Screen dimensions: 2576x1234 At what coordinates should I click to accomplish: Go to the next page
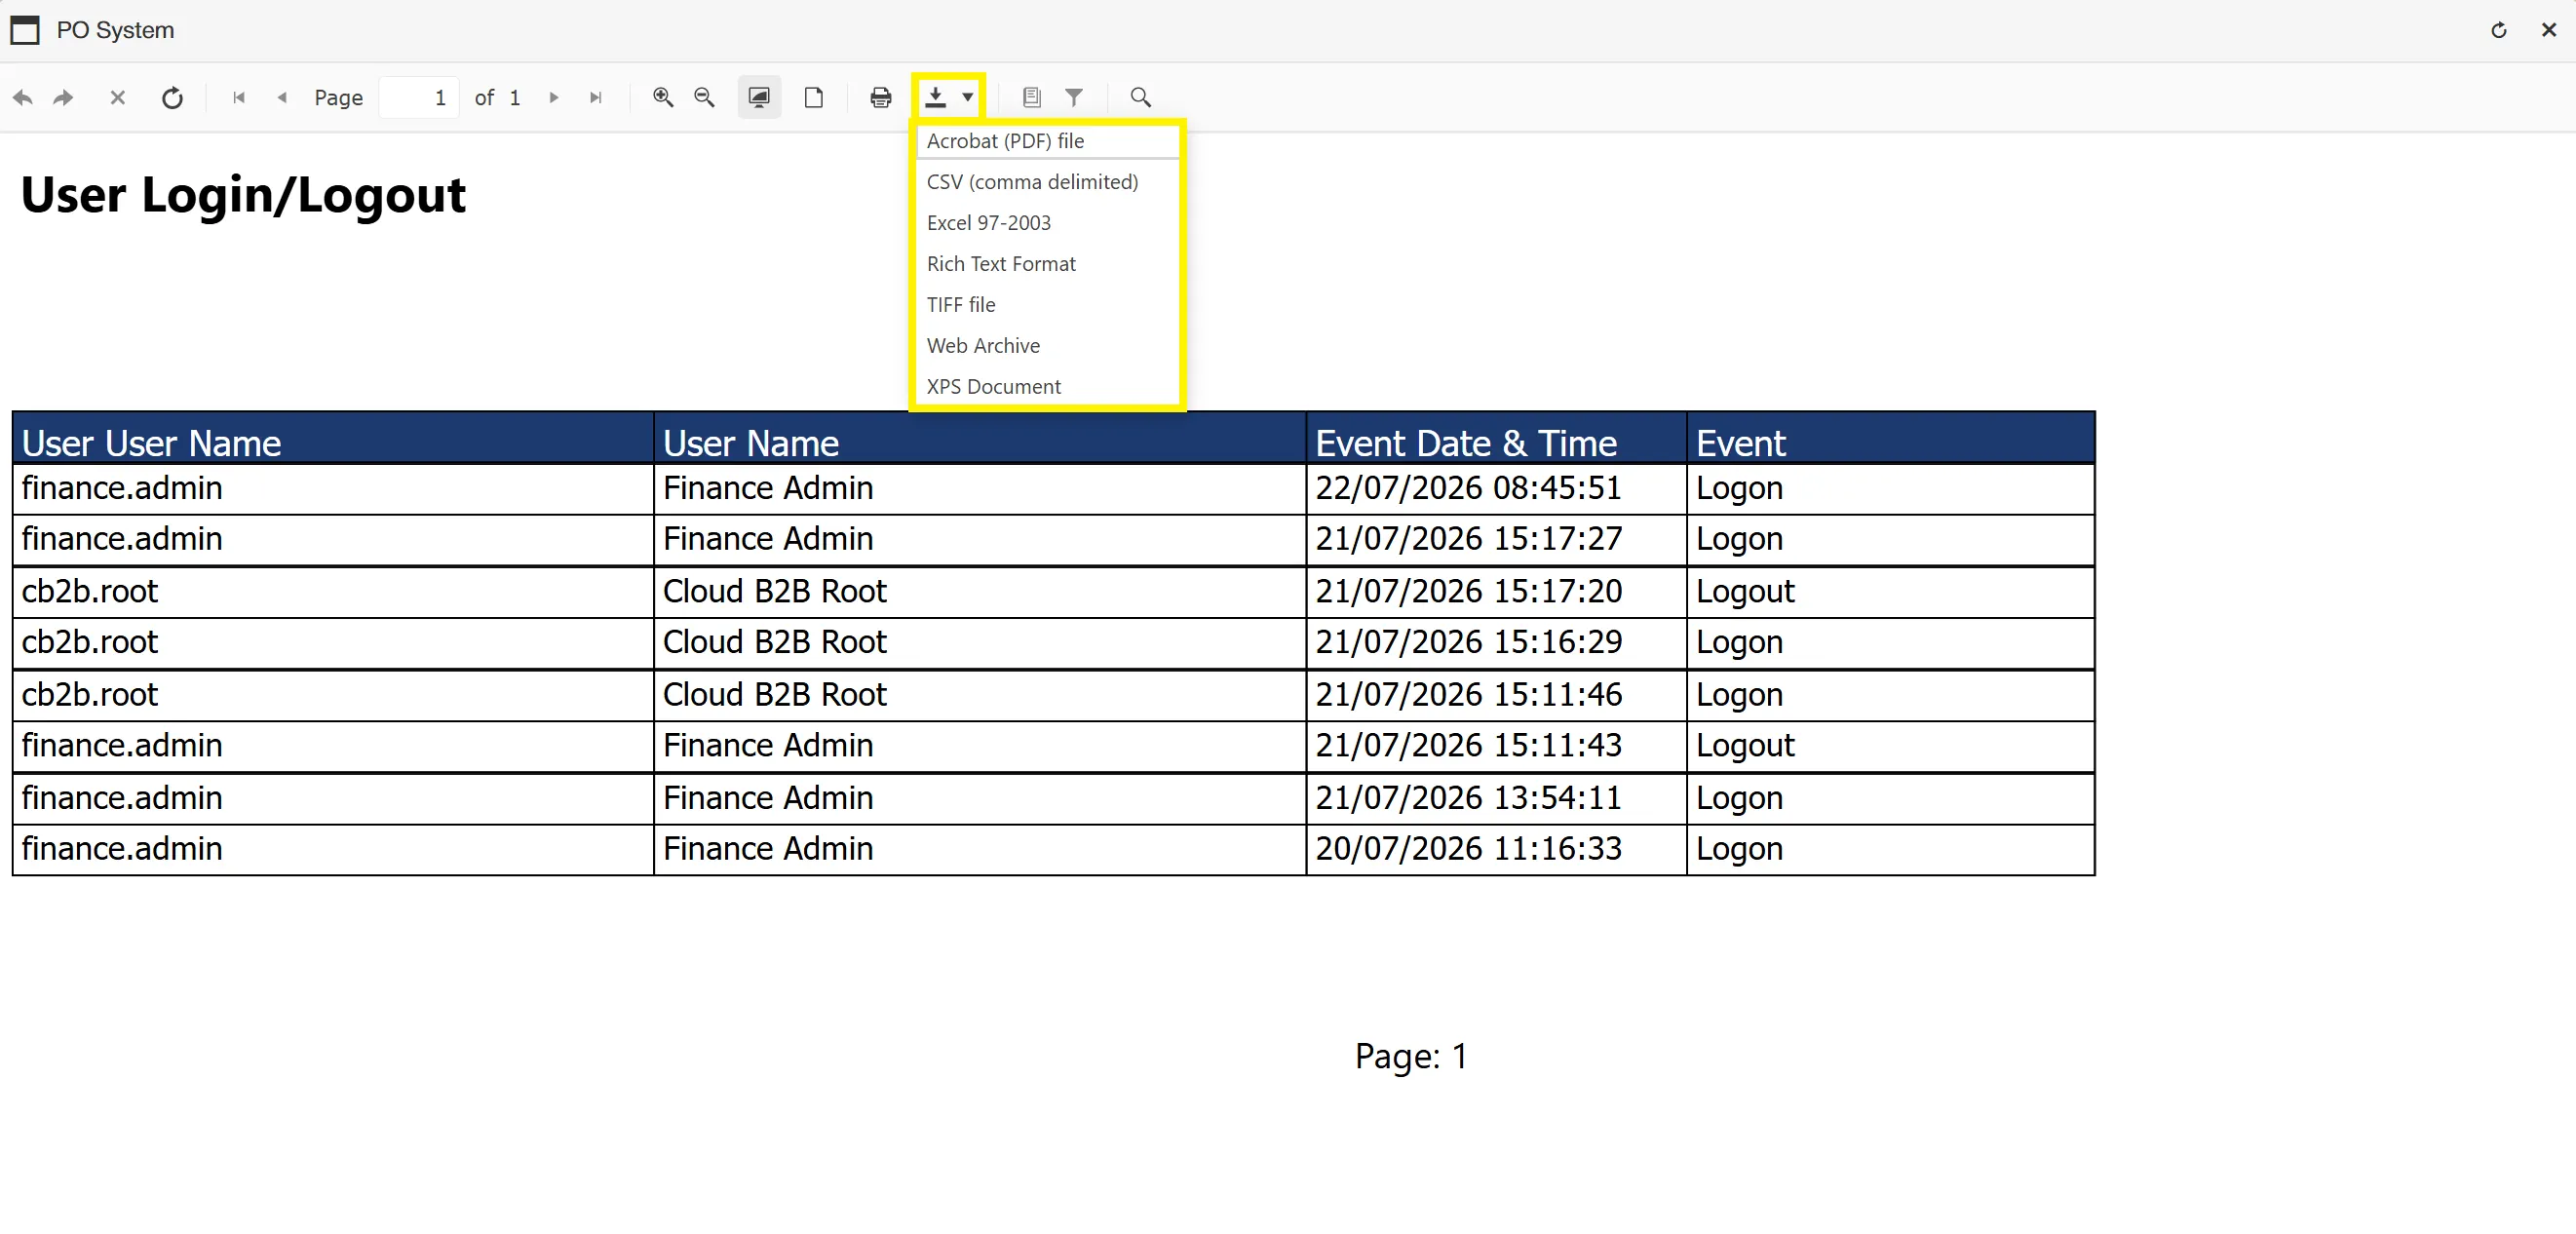pyautogui.click(x=553, y=97)
